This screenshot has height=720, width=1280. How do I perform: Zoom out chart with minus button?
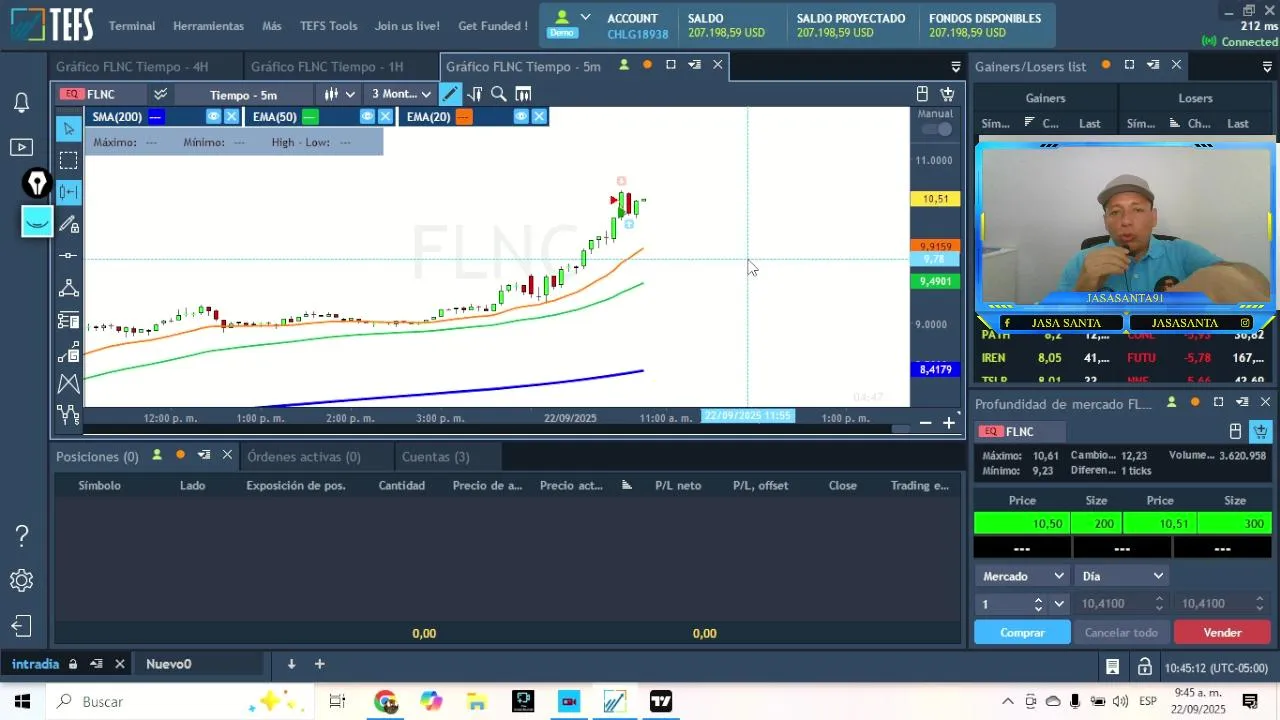click(925, 423)
